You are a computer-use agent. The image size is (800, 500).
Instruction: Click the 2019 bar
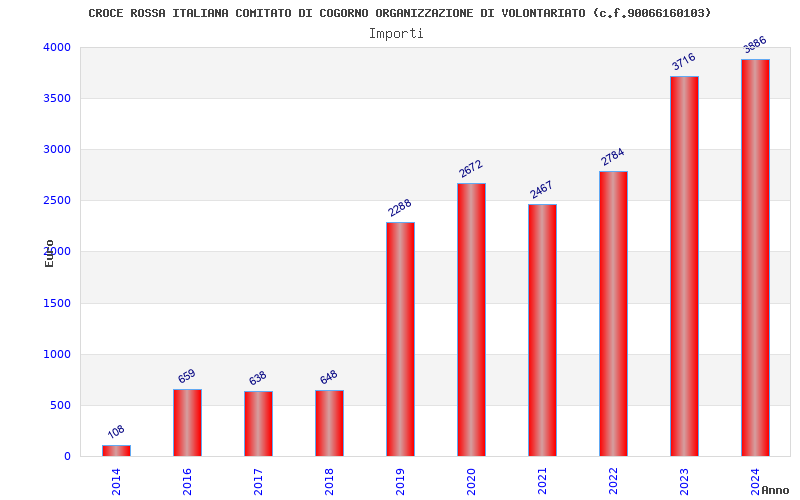coord(401,339)
